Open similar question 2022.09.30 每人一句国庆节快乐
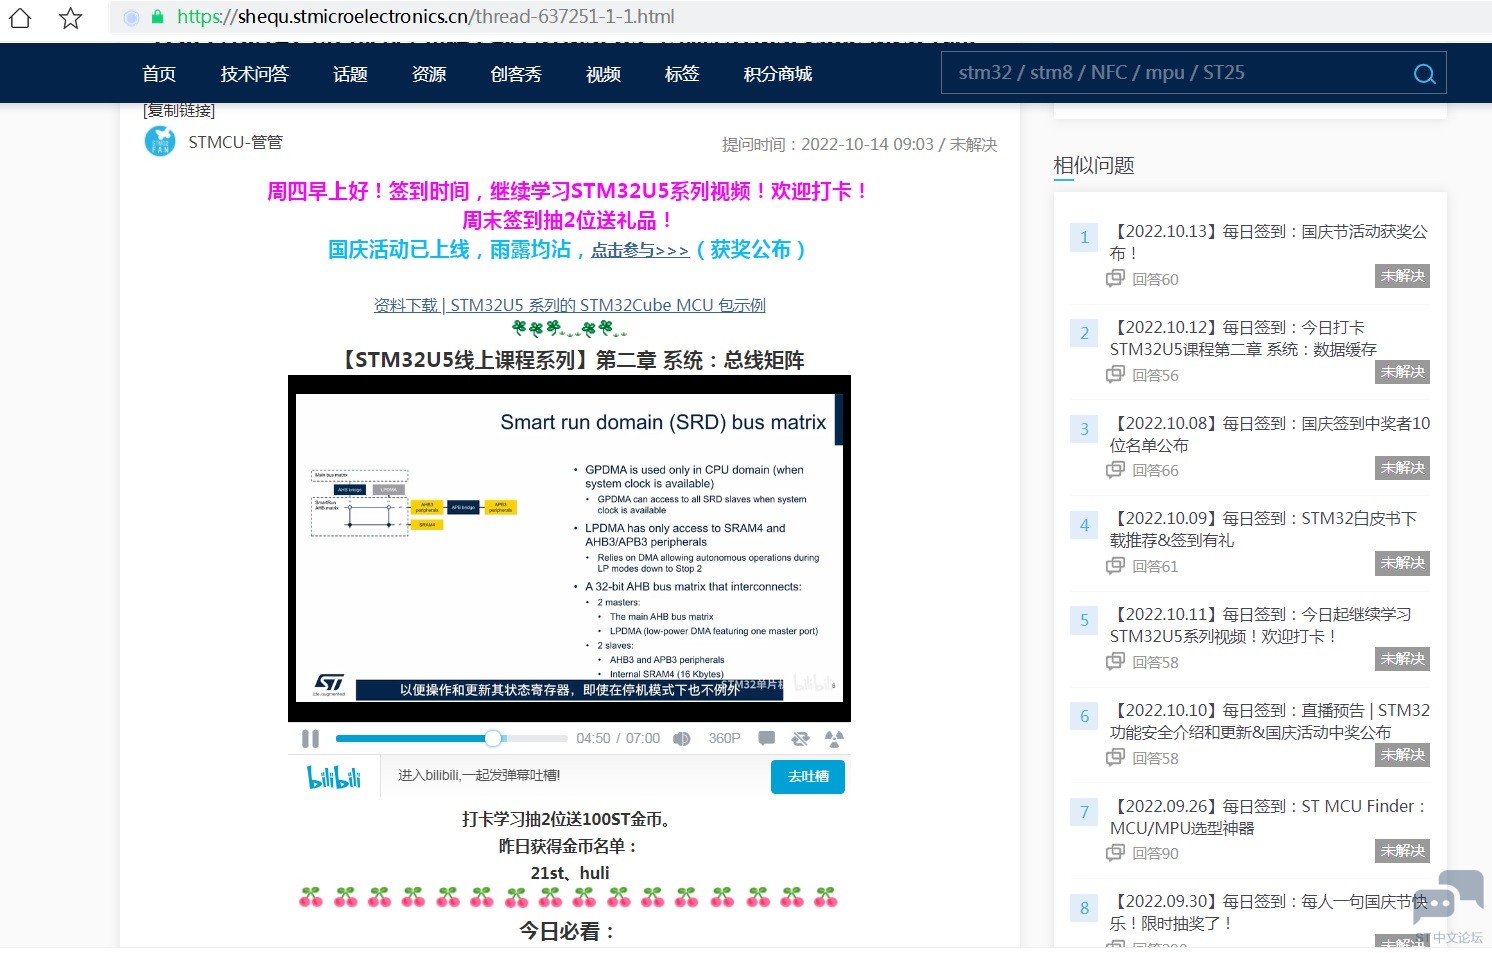This screenshot has height=953, width=1492. click(x=1268, y=912)
